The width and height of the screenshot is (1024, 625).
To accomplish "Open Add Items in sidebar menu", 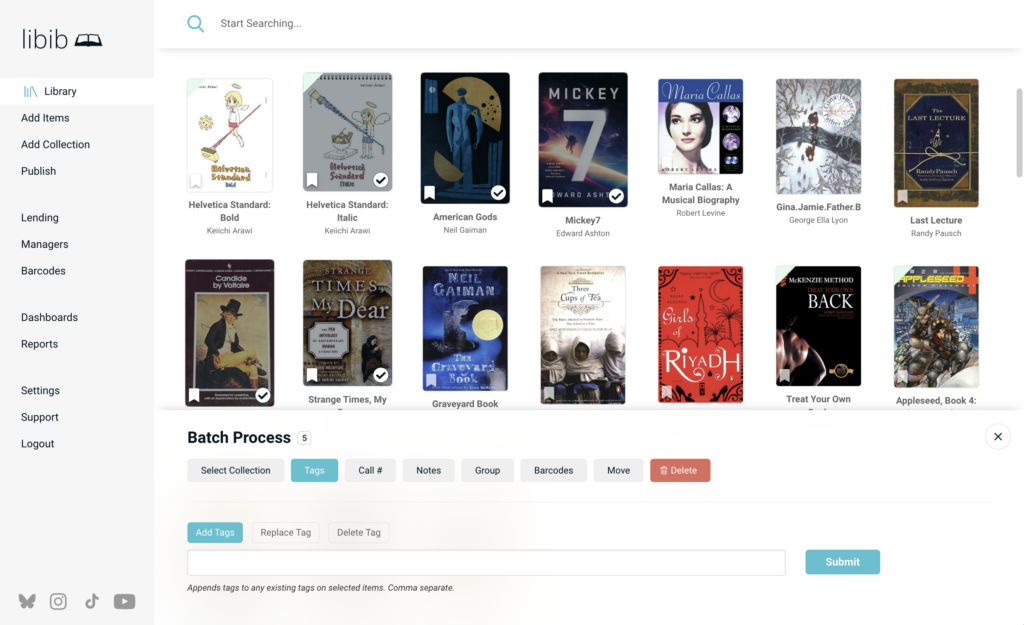I will [x=45, y=118].
